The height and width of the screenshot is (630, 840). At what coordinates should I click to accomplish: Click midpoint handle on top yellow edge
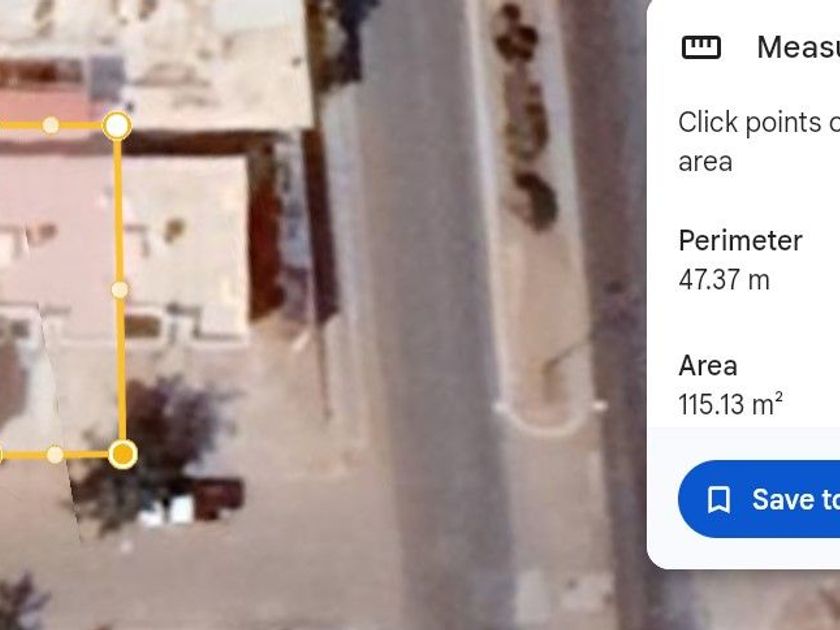point(50,125)
